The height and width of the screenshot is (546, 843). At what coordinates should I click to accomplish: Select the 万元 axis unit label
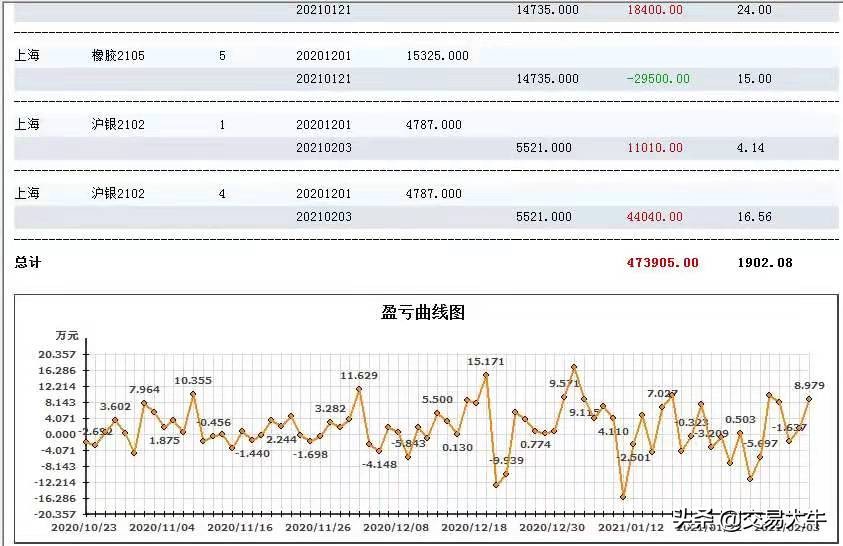click(x=67, y=335)
